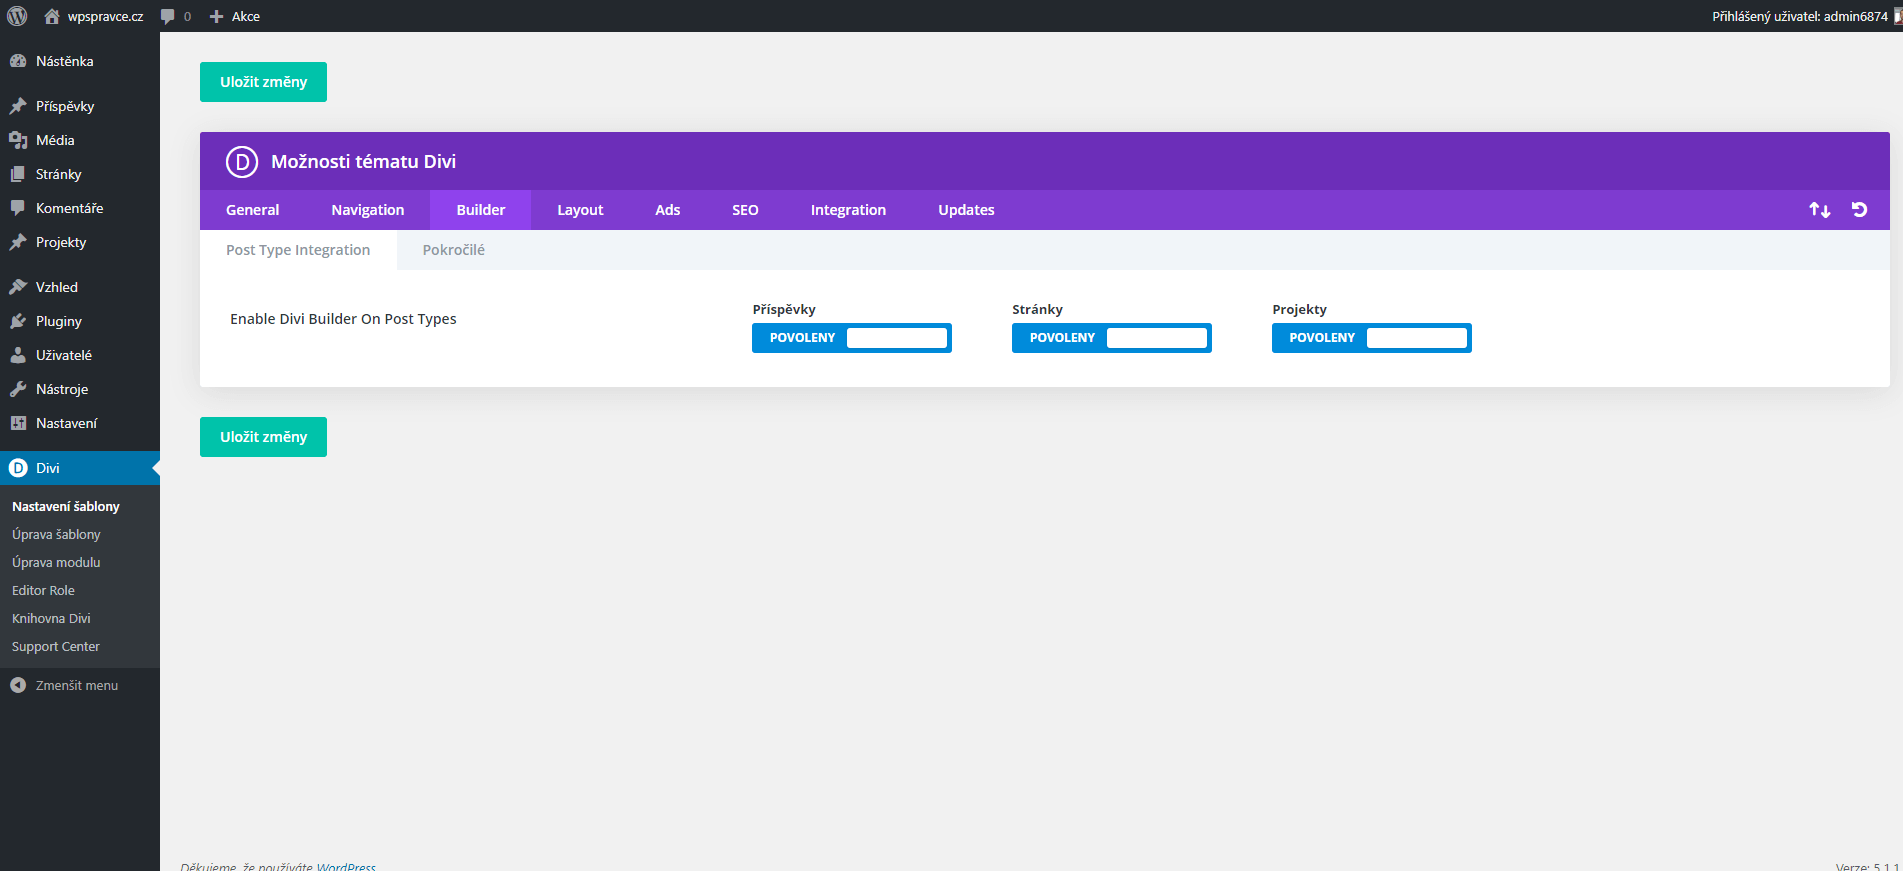1903x871 pixels.
Task: Click top Uložit změny button
Action: (263, 82)
